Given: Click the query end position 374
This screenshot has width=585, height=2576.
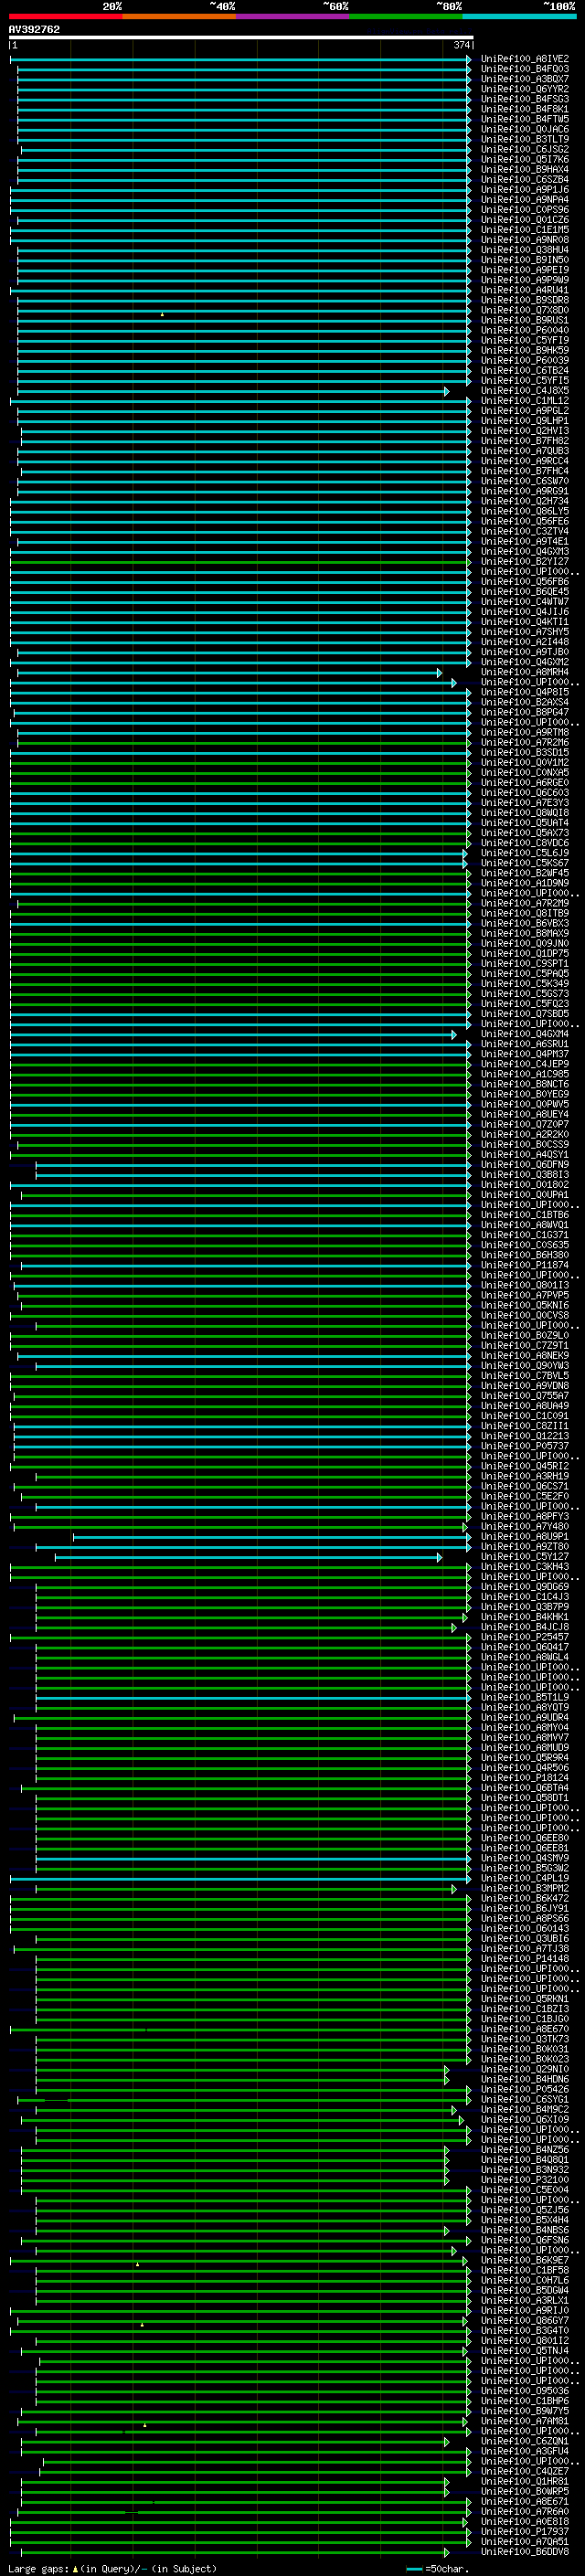Looking at the screenshot, I should [462, 45].
